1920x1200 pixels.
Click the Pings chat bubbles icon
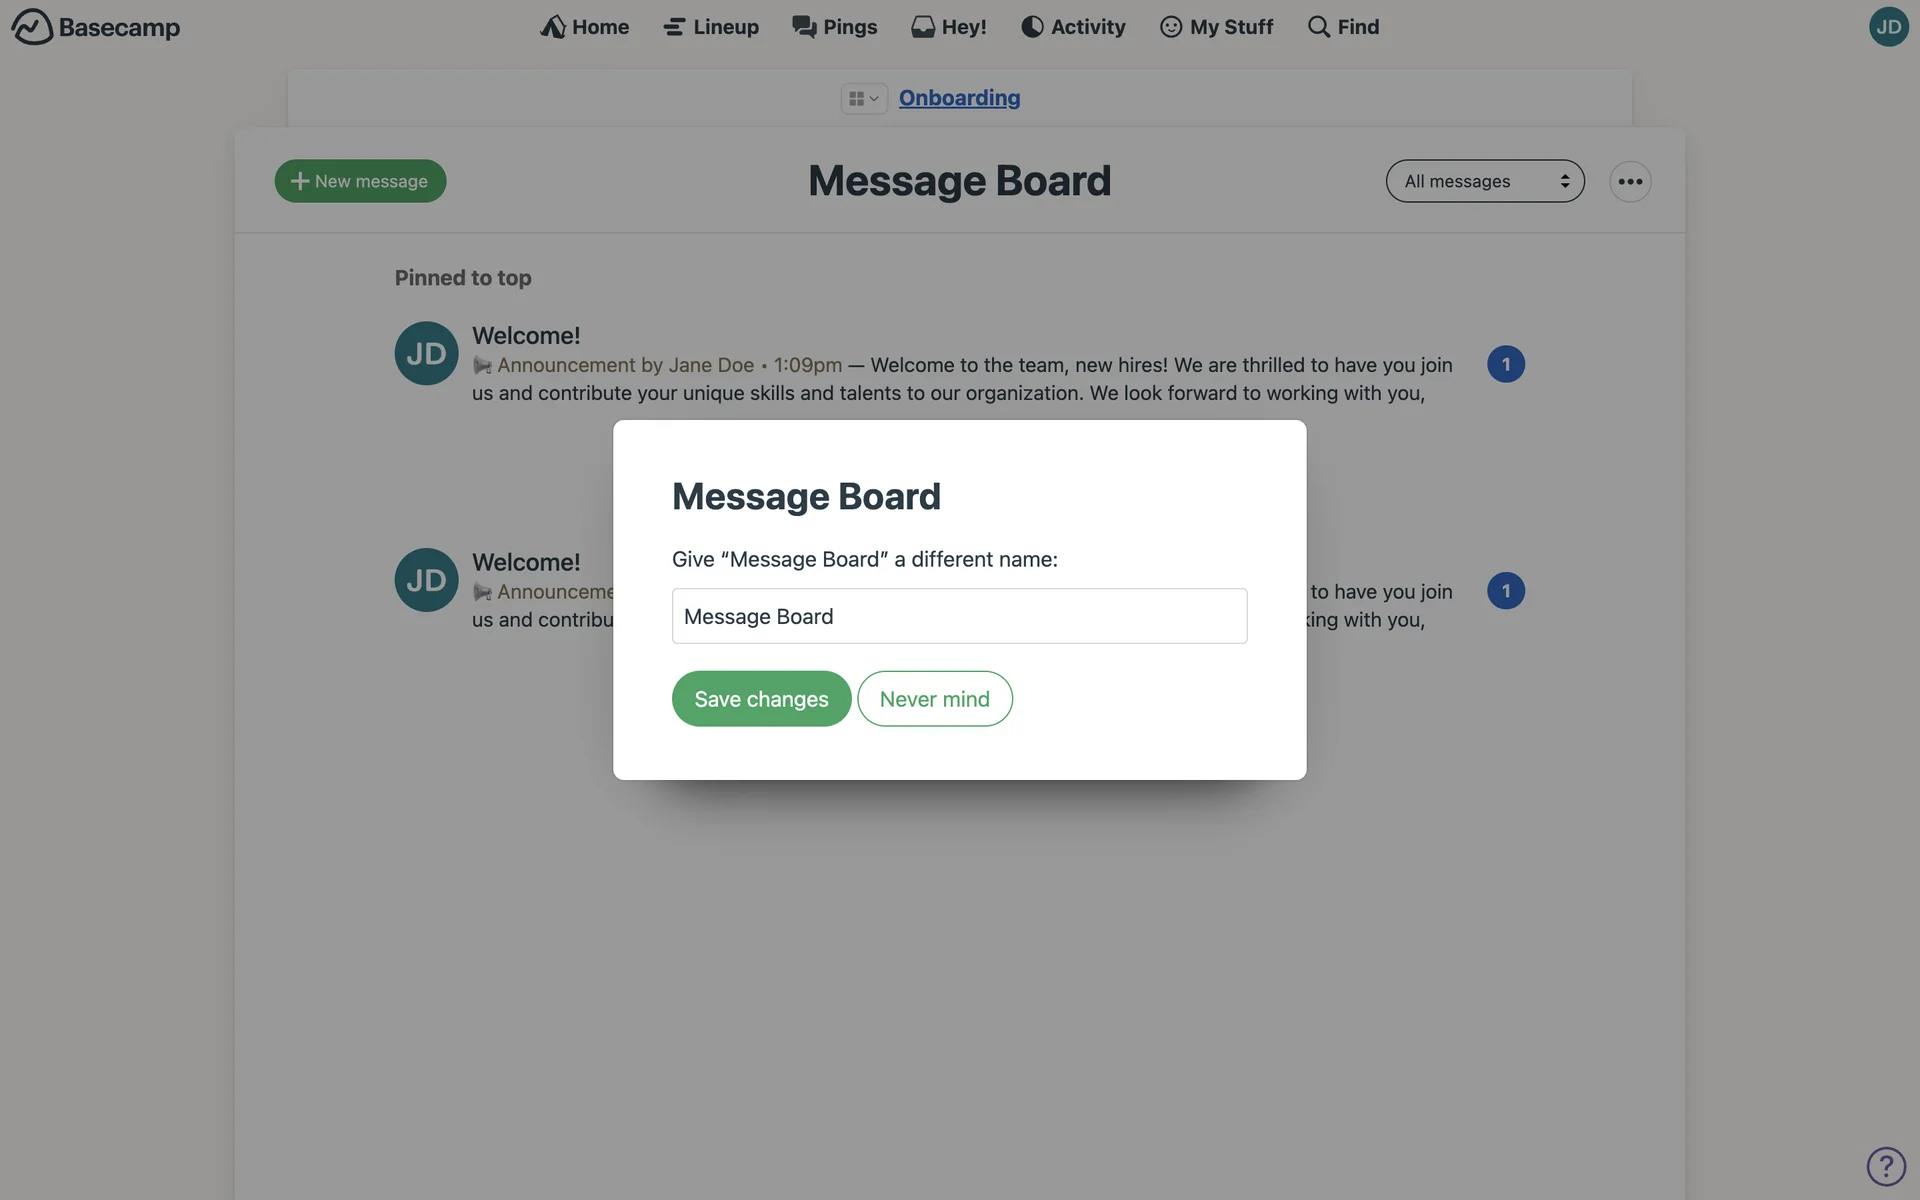804,27
